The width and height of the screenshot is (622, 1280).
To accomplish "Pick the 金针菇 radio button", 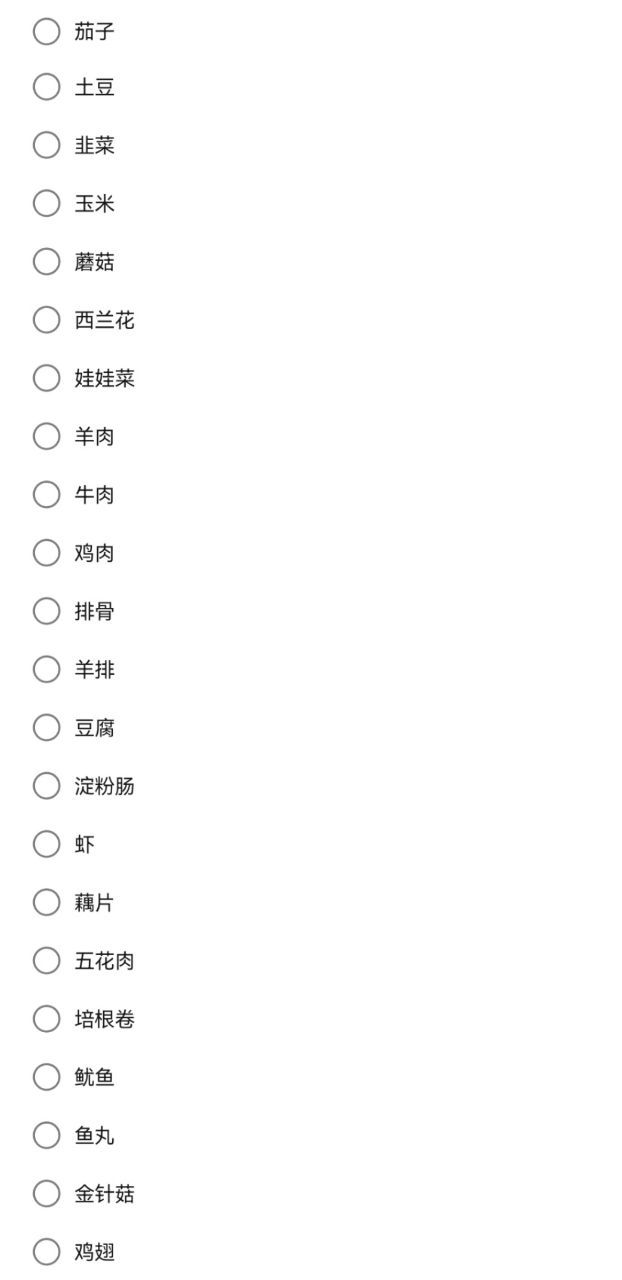I will pyautogui.click(x=47, y=1193).
